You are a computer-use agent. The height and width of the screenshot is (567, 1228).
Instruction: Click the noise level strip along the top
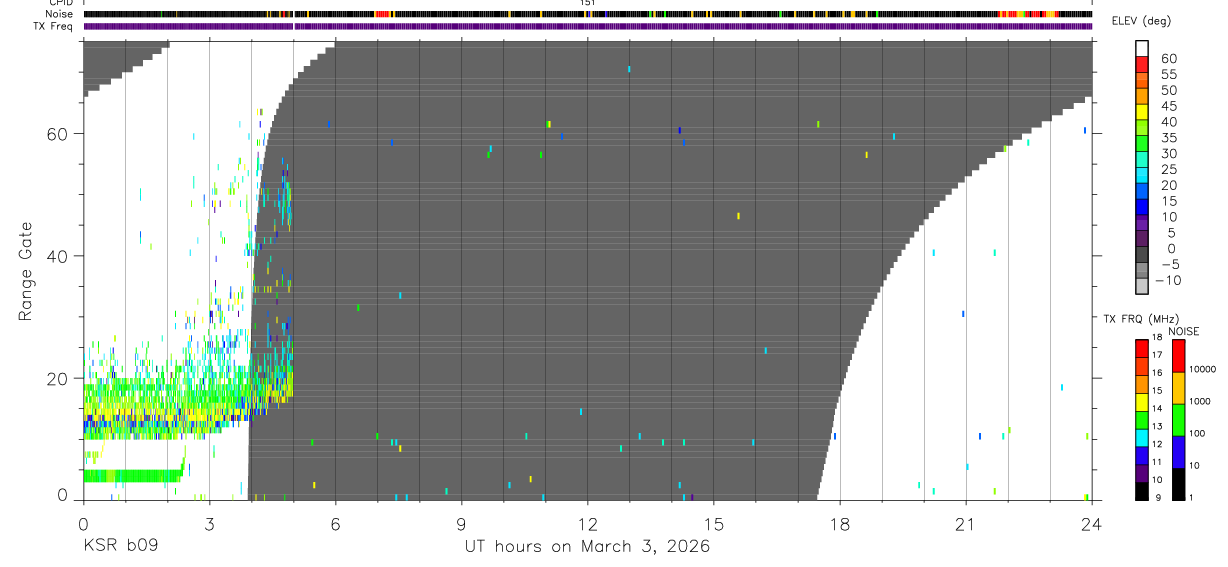587,14
